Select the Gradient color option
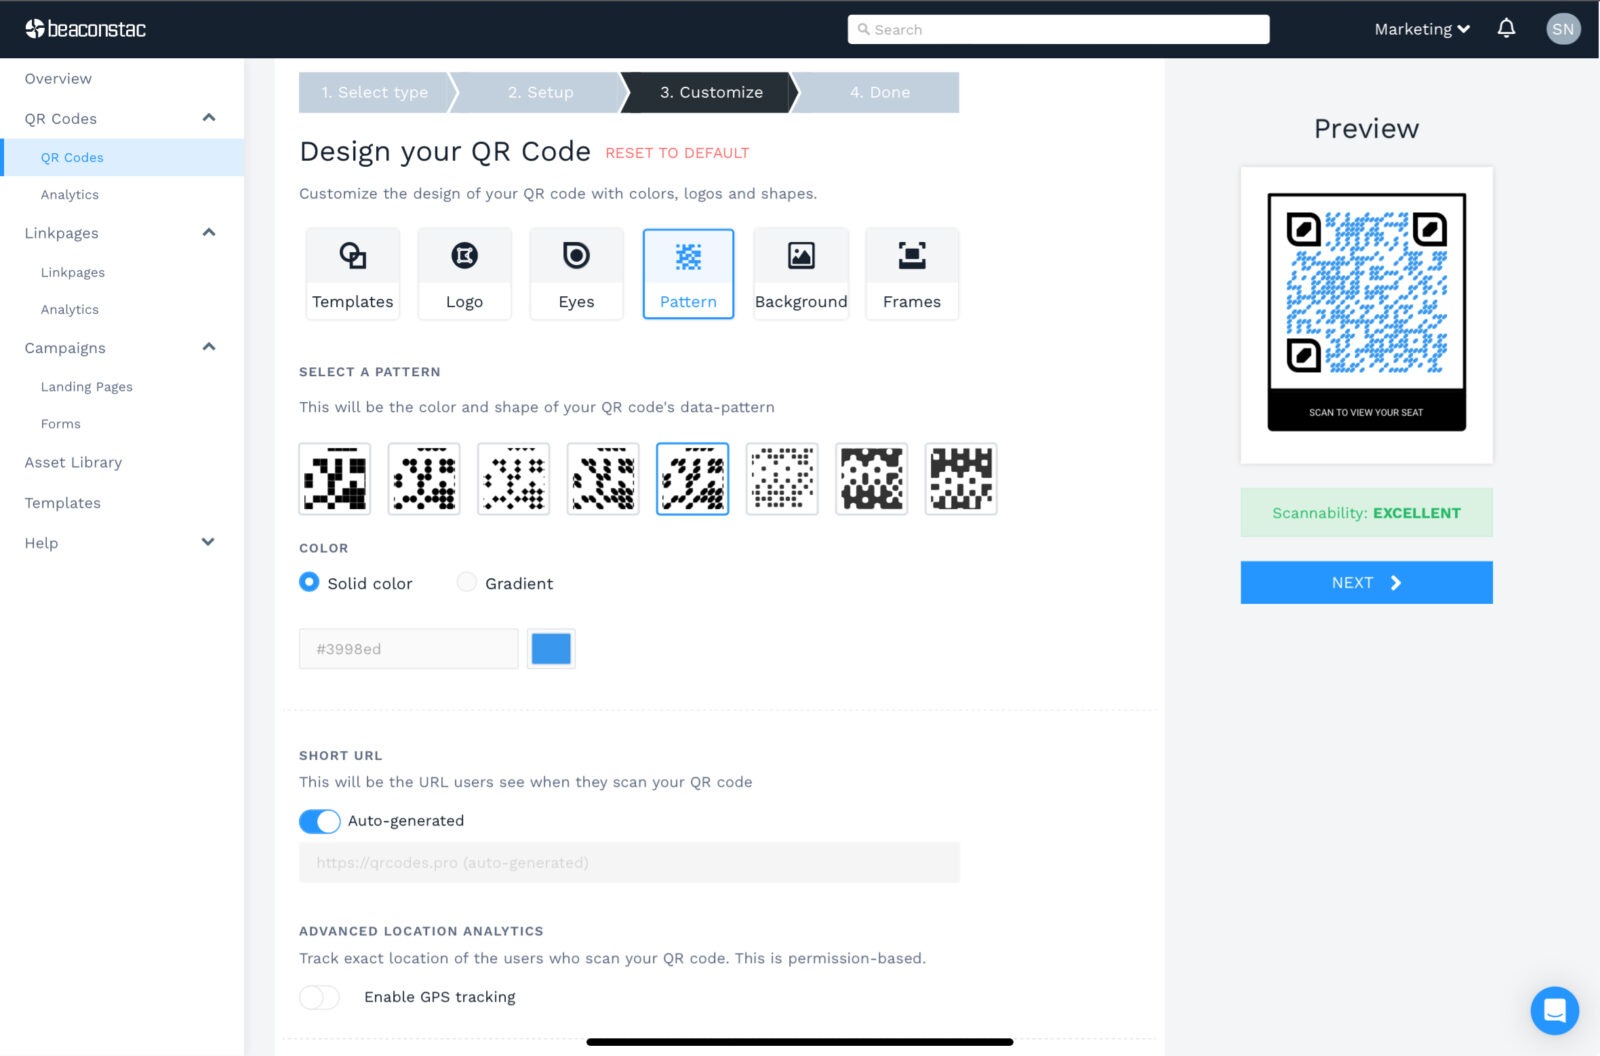 pyautogui.click(x=466, y=582)
